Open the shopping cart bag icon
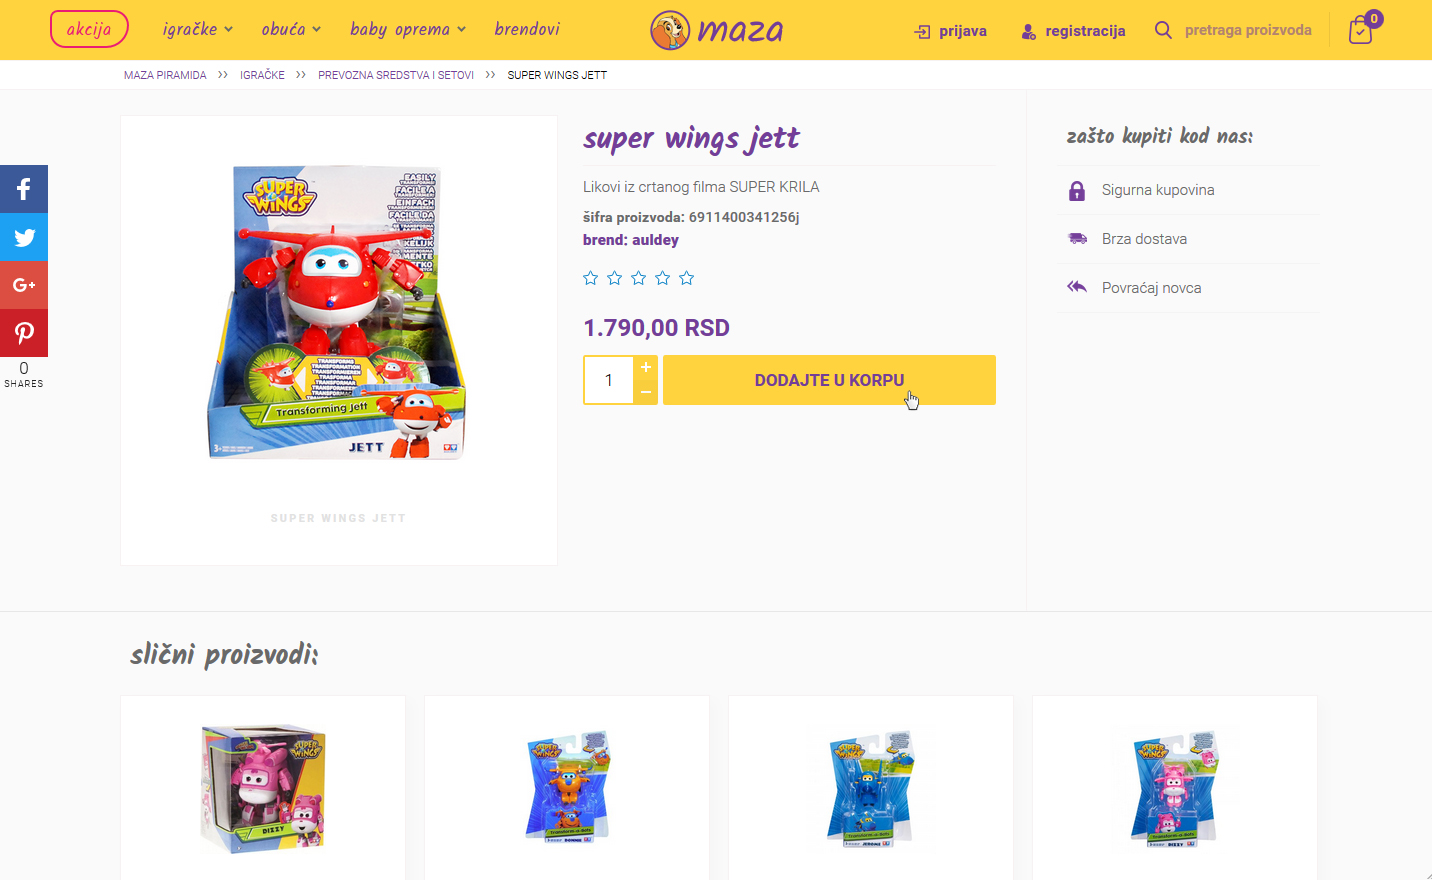Image resolution: width=1432 pixels, height=880 pixels. (x=1361, y=30)
